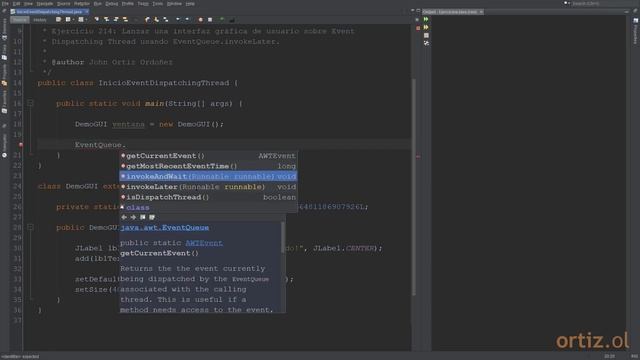640x360 pixels.
Task: Stop macro recording icon
Action: pyautogui.click(x=210, y=20)
